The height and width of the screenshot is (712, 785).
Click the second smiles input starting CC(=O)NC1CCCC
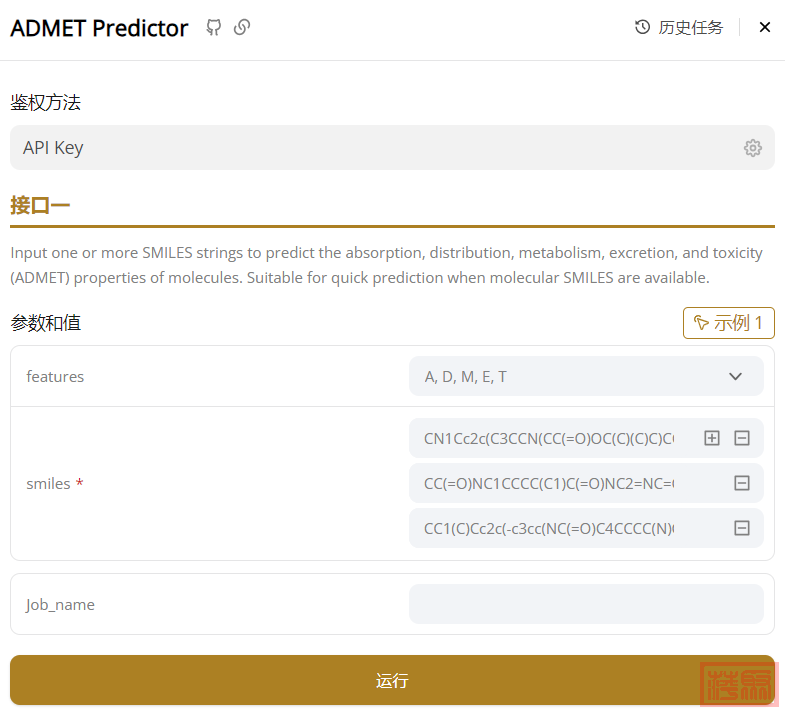coord(549,483)
